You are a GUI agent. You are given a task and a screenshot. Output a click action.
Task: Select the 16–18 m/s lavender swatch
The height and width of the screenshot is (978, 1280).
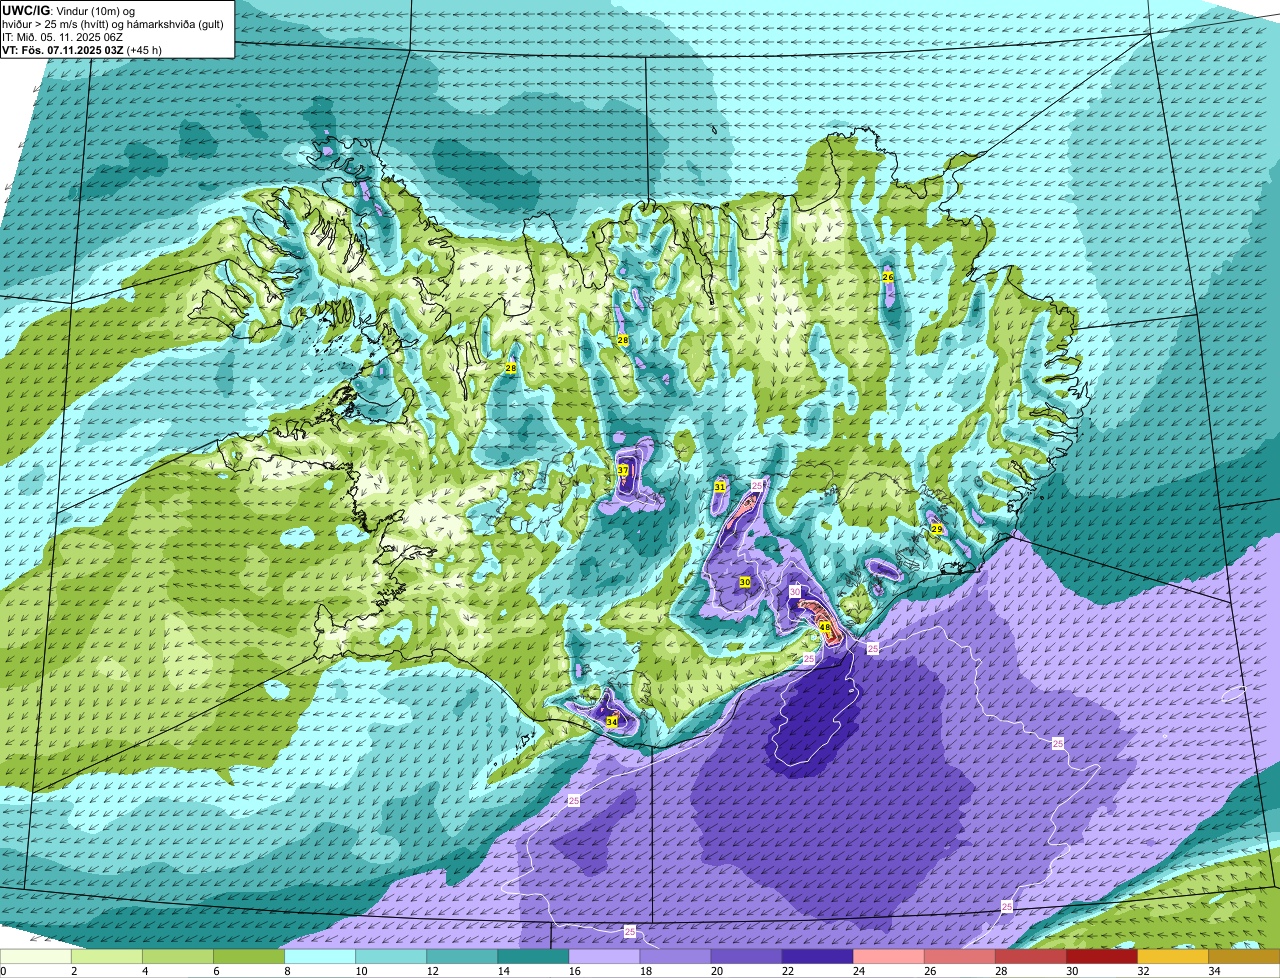604,957
